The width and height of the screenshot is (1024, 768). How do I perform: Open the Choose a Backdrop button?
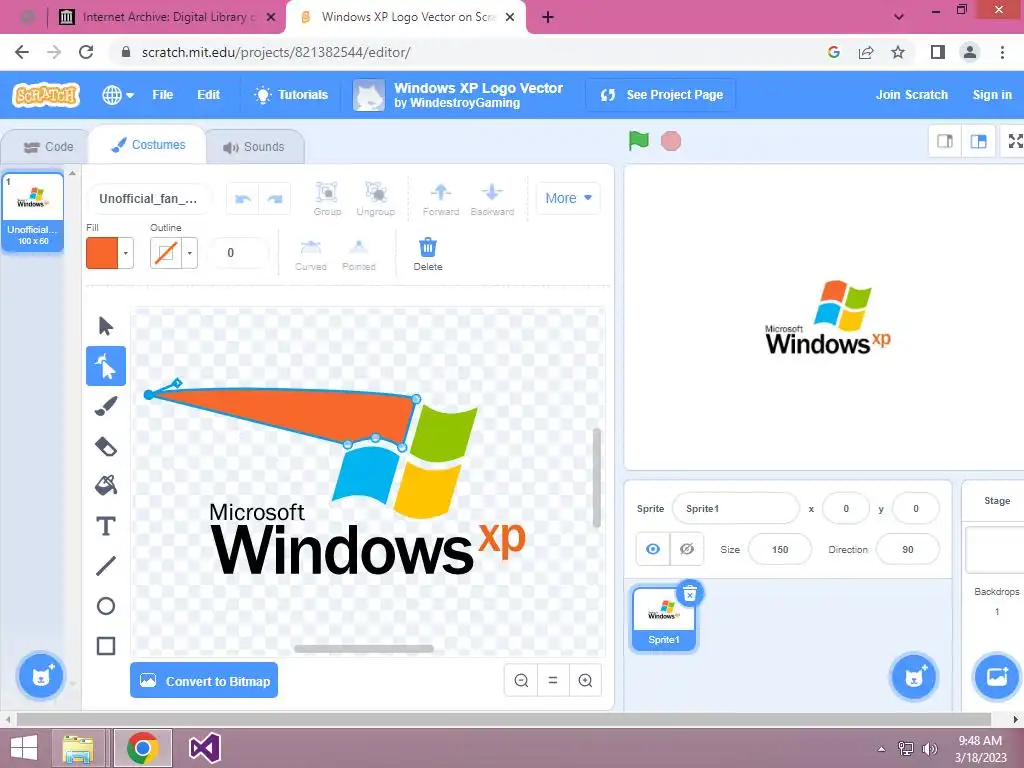coord(997,677)
